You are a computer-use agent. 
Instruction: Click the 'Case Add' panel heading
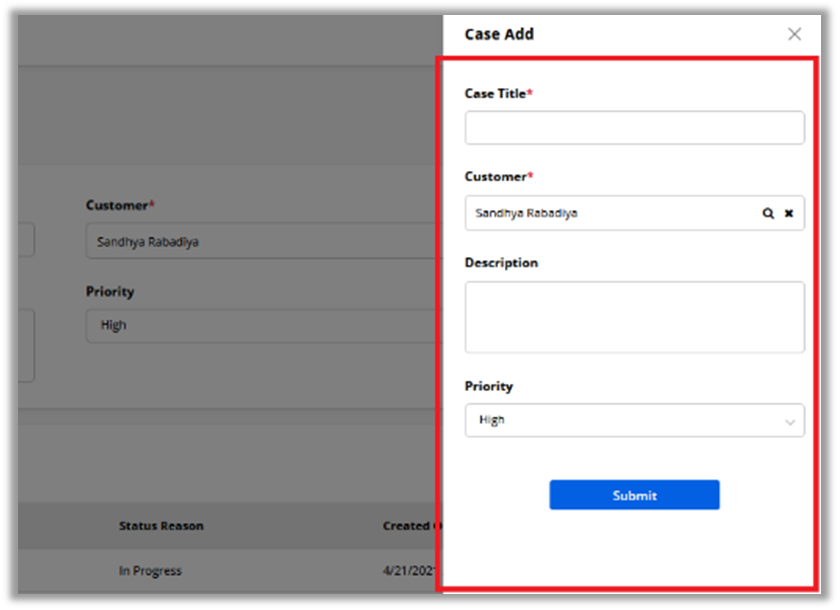point(499,34)
